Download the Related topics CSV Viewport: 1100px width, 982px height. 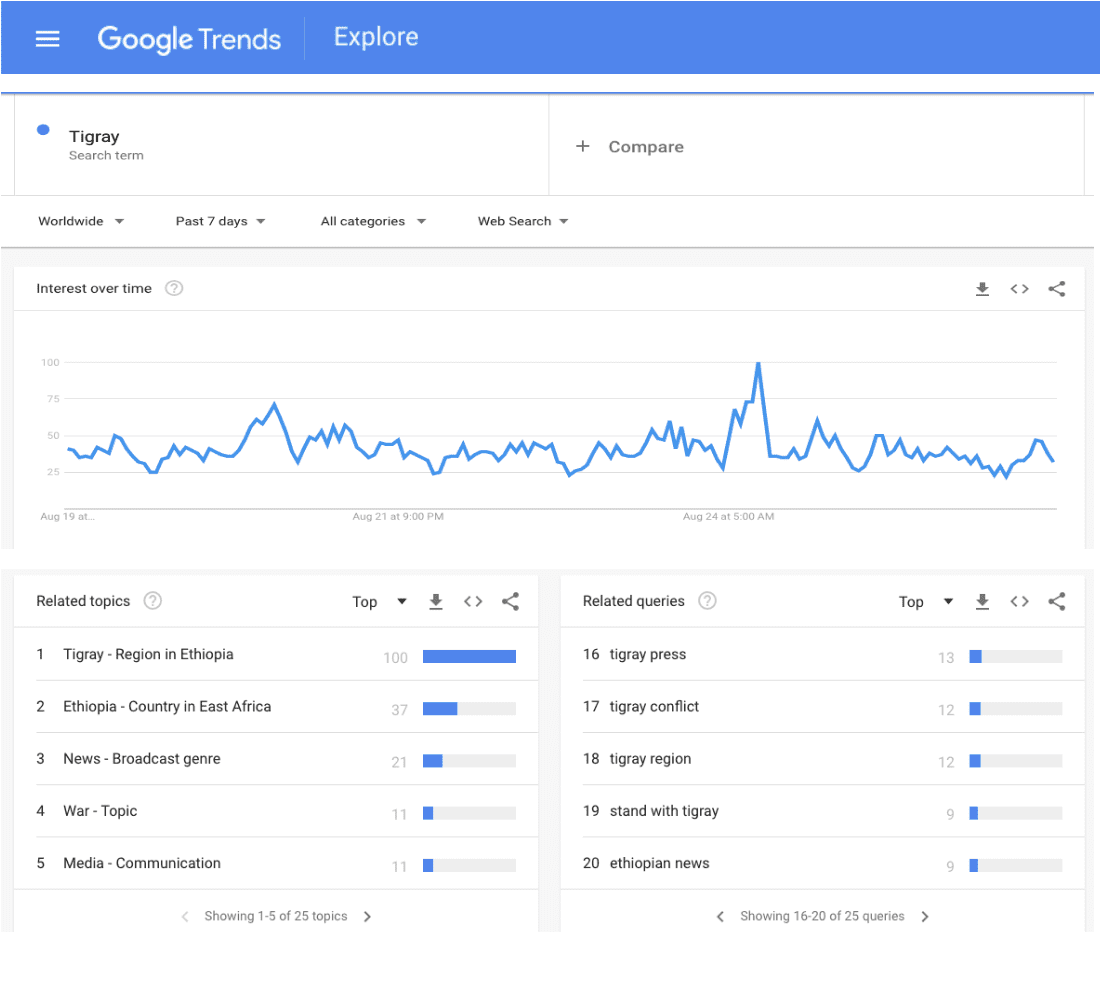click(x=436, y=601)
